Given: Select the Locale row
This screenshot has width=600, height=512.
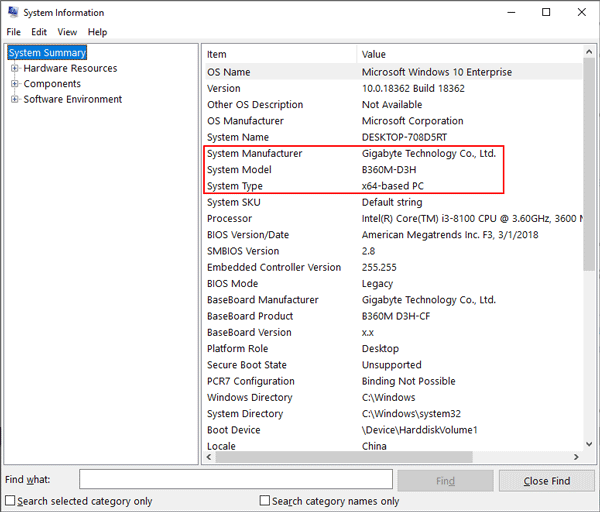Looking at the screenshot, I should click(x=393, y=446).
